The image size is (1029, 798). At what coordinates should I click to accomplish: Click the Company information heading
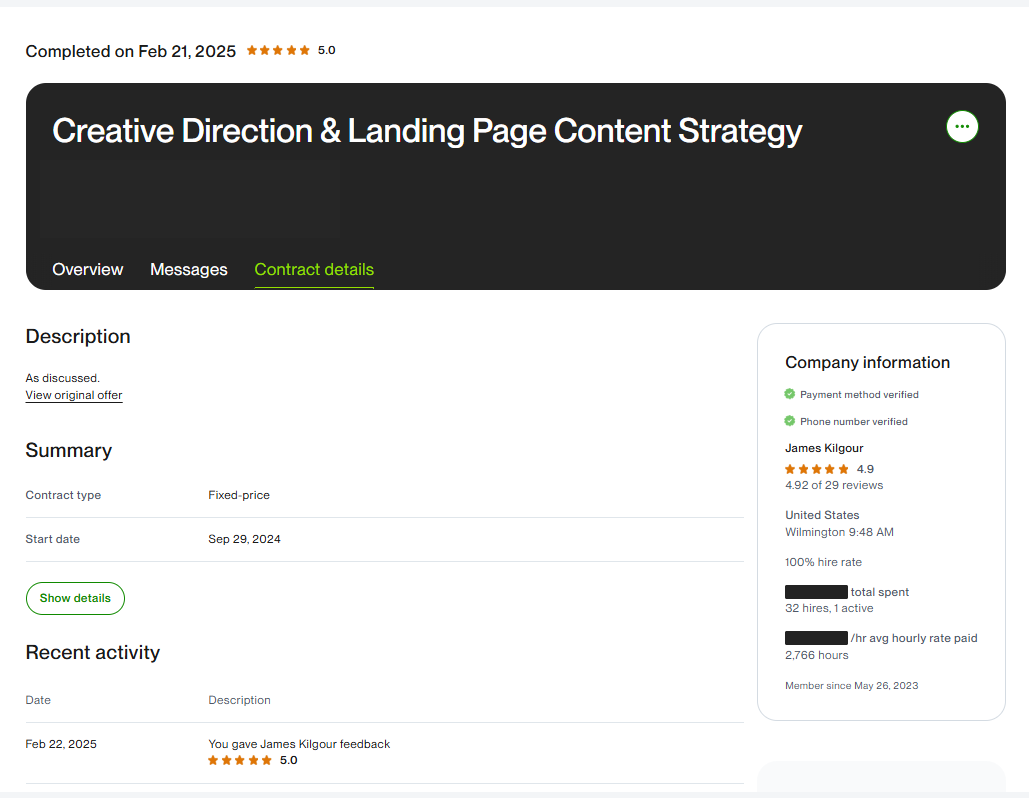868,362
